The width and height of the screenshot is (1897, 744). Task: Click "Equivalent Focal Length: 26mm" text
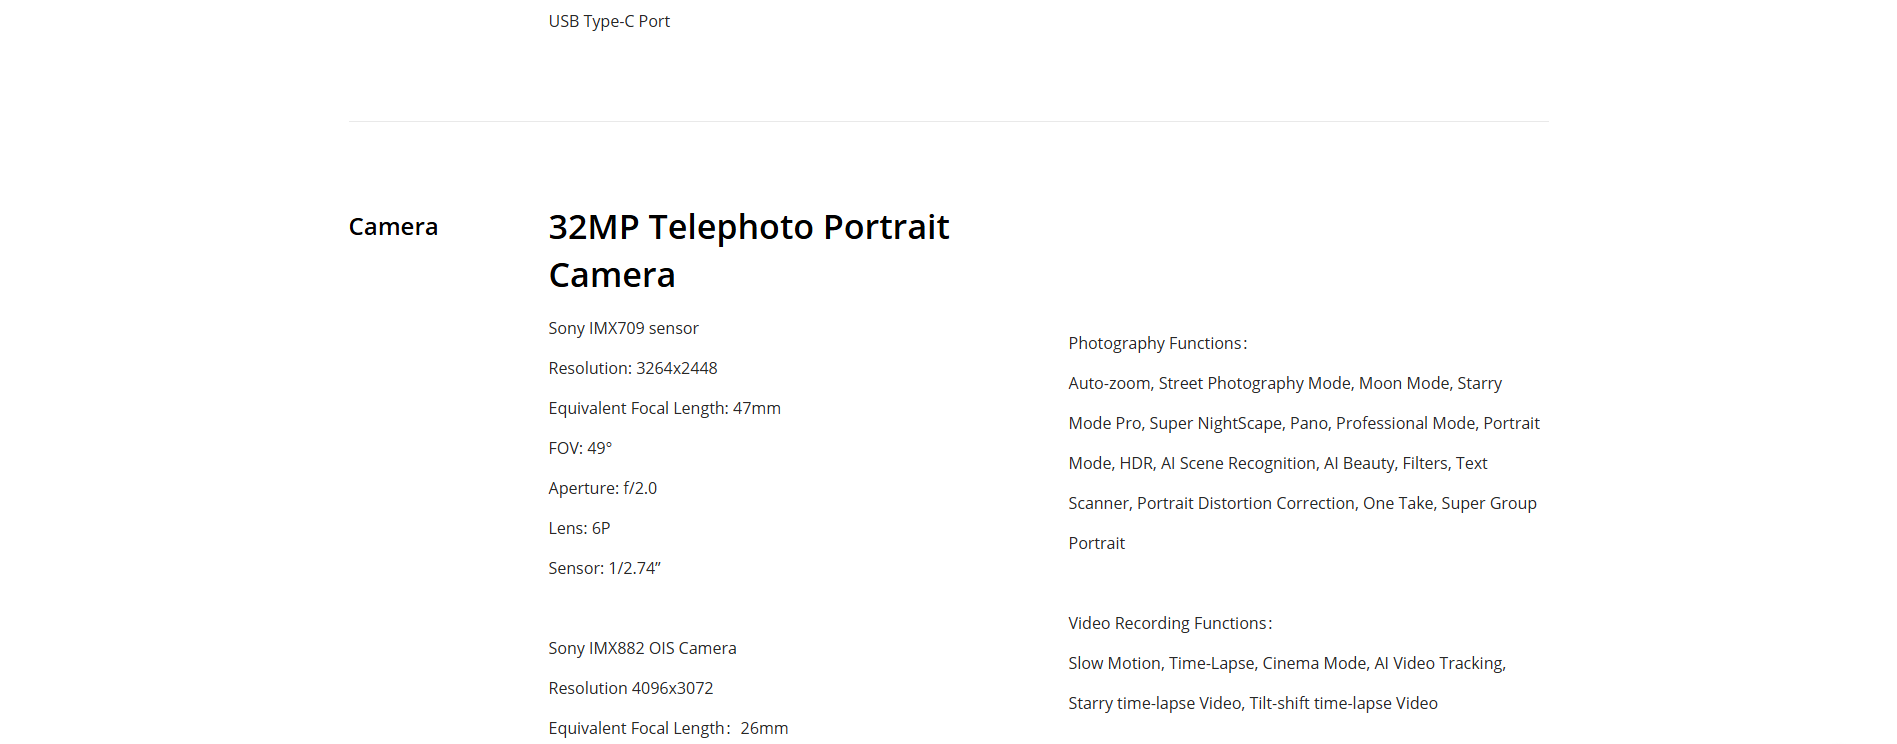coord(668,728)
